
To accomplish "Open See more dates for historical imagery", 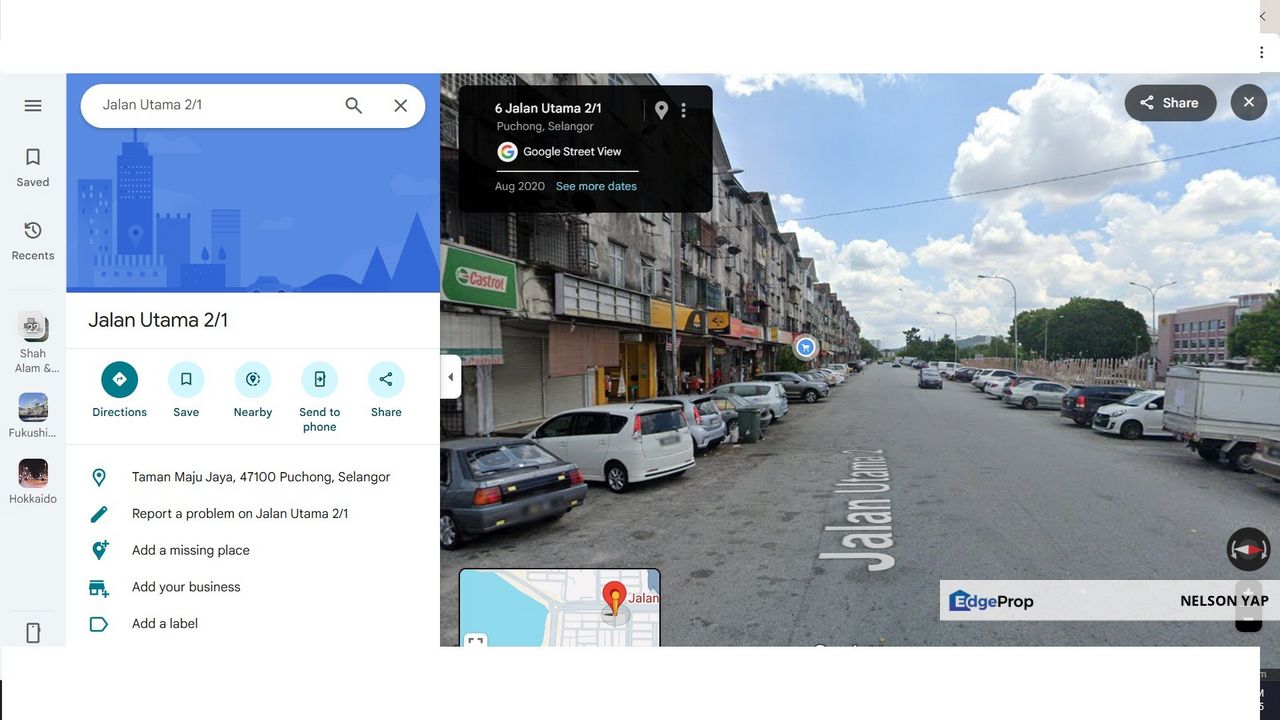I will click(596, 186).
